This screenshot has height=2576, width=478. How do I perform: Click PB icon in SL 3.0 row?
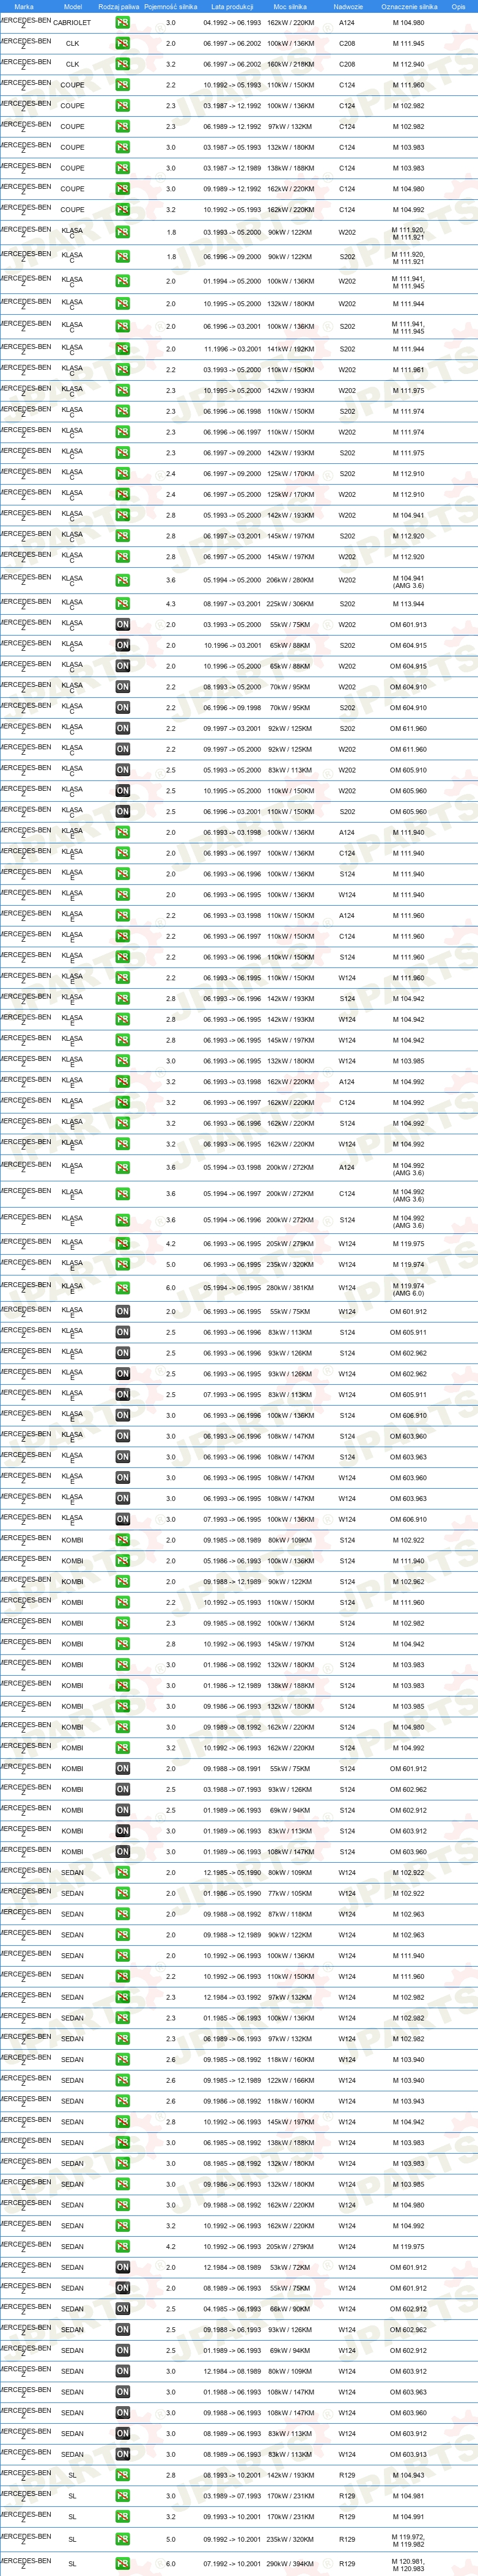click(122, 2496)
